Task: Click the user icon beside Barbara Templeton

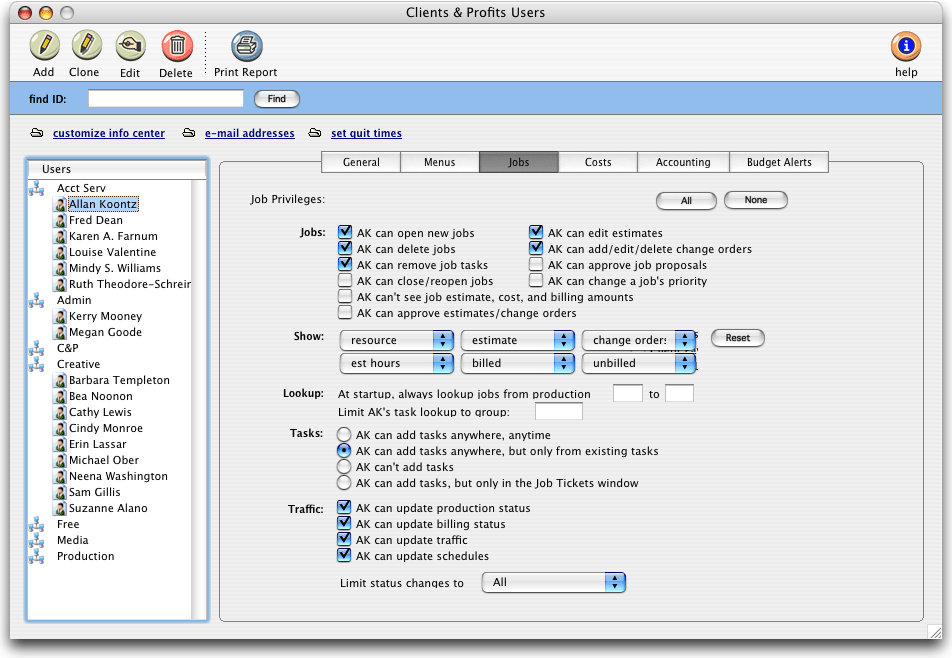Action: click(60, 380)
